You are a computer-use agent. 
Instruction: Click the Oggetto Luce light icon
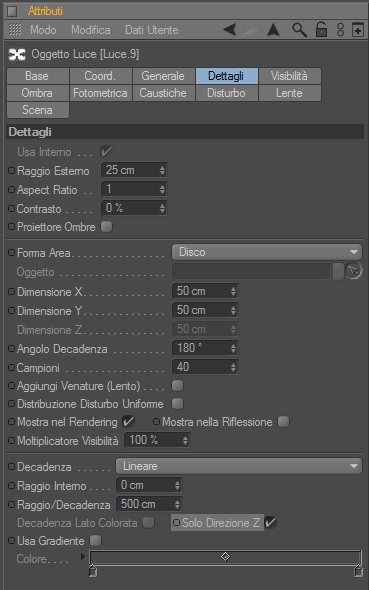coord(17,55)
